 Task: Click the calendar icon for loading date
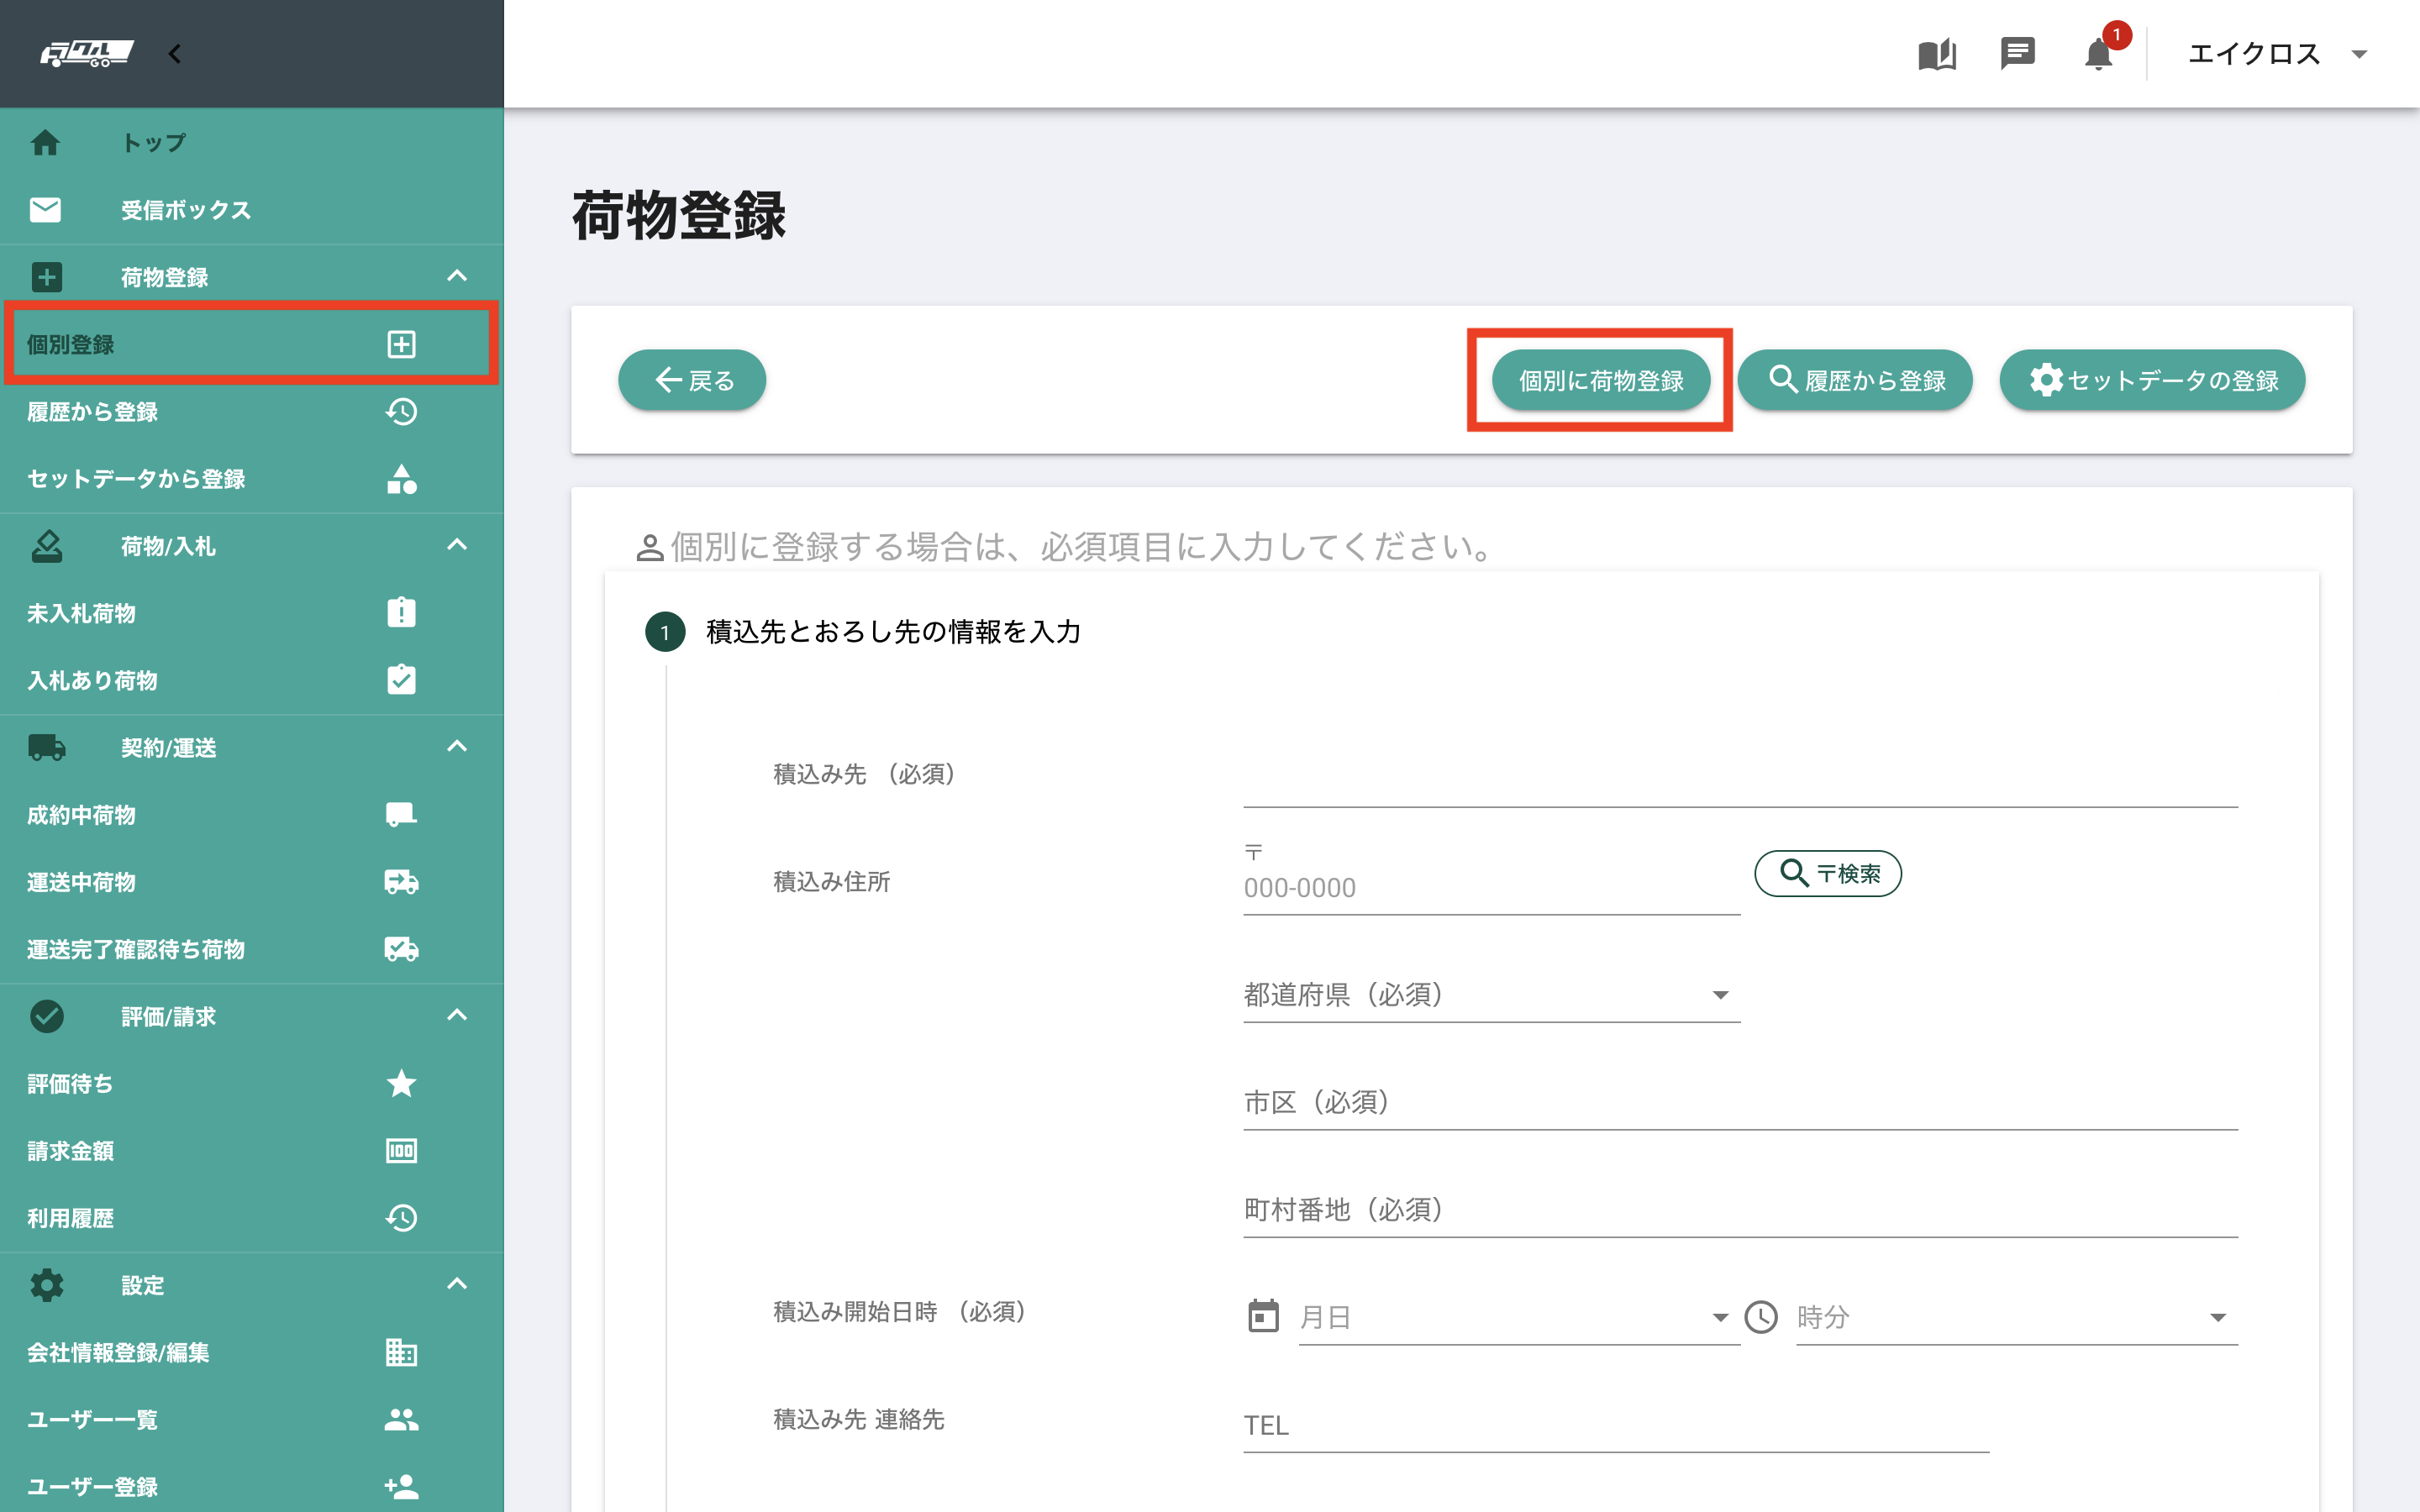pos(1263,1317)
